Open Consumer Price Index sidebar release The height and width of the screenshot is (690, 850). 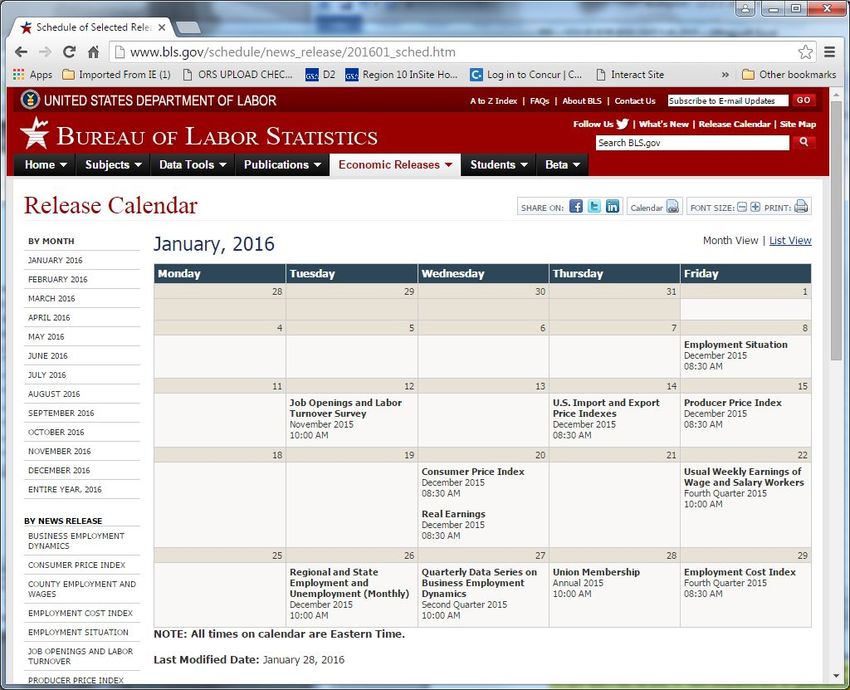(x=76, y=565)
